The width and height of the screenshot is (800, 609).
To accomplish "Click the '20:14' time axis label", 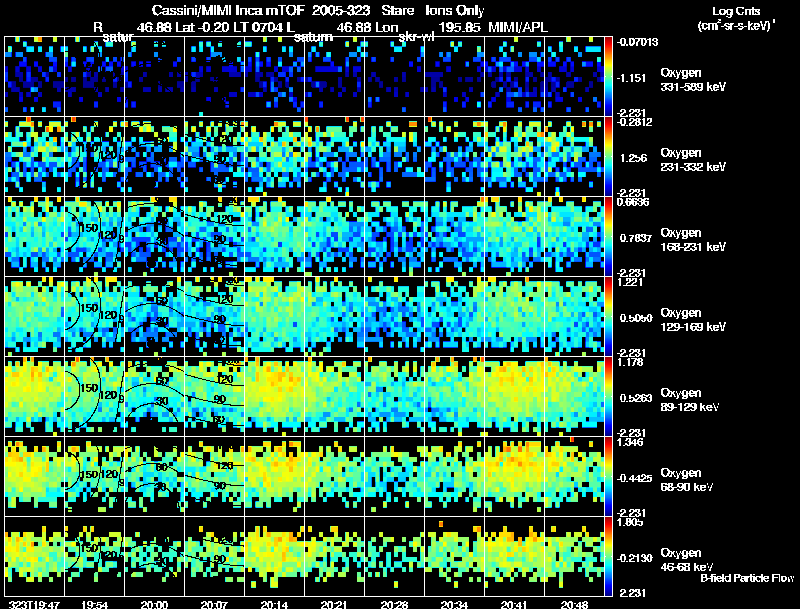I will point(274,604).
